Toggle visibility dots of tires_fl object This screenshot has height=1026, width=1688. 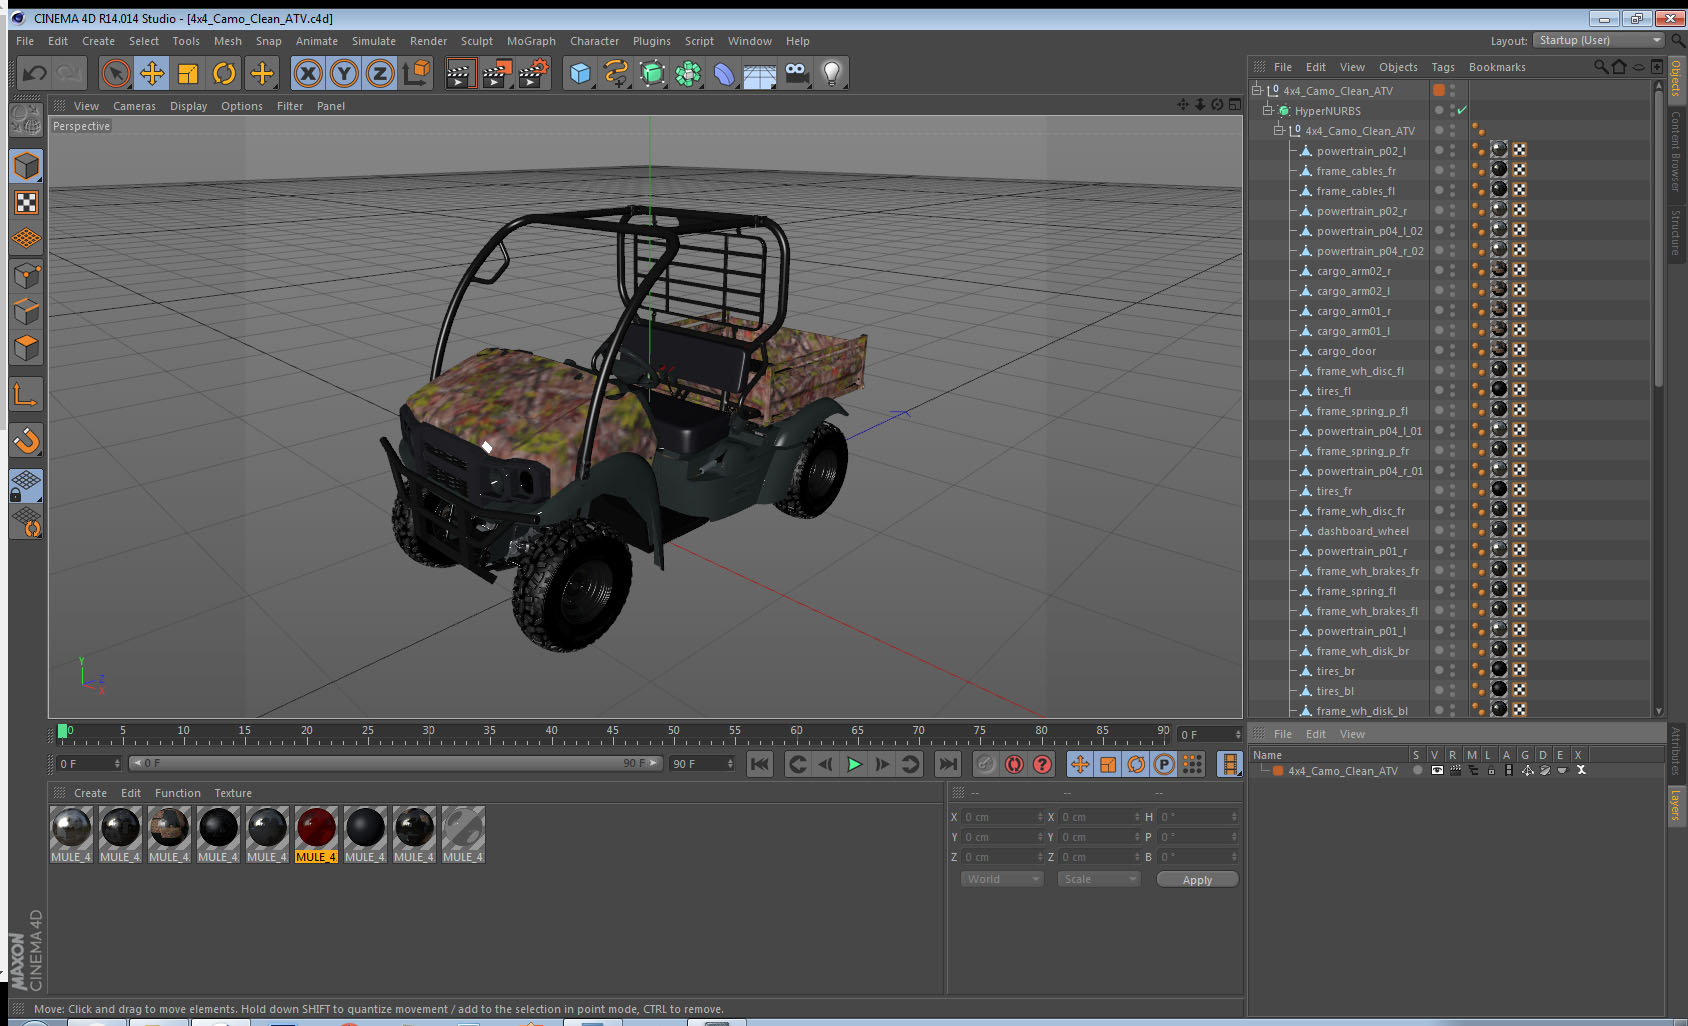[x=1453, y=391]
